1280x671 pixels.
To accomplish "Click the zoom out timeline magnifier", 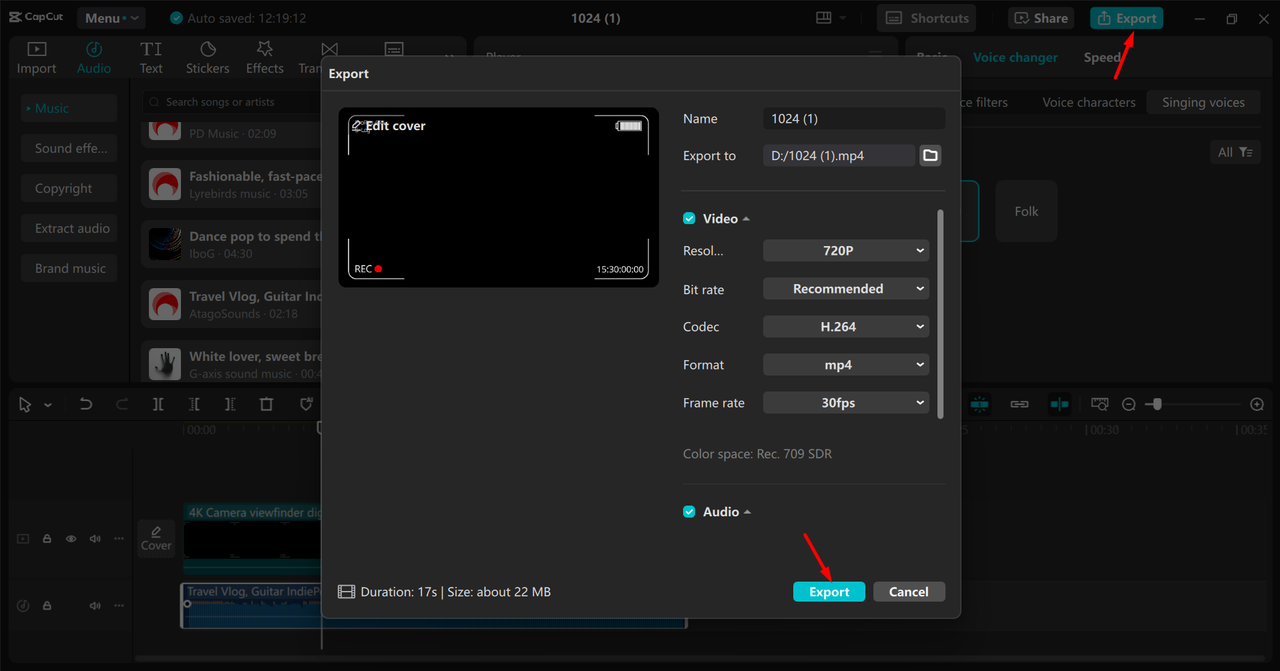I will pyautogui.click(x=1129, y=404).
